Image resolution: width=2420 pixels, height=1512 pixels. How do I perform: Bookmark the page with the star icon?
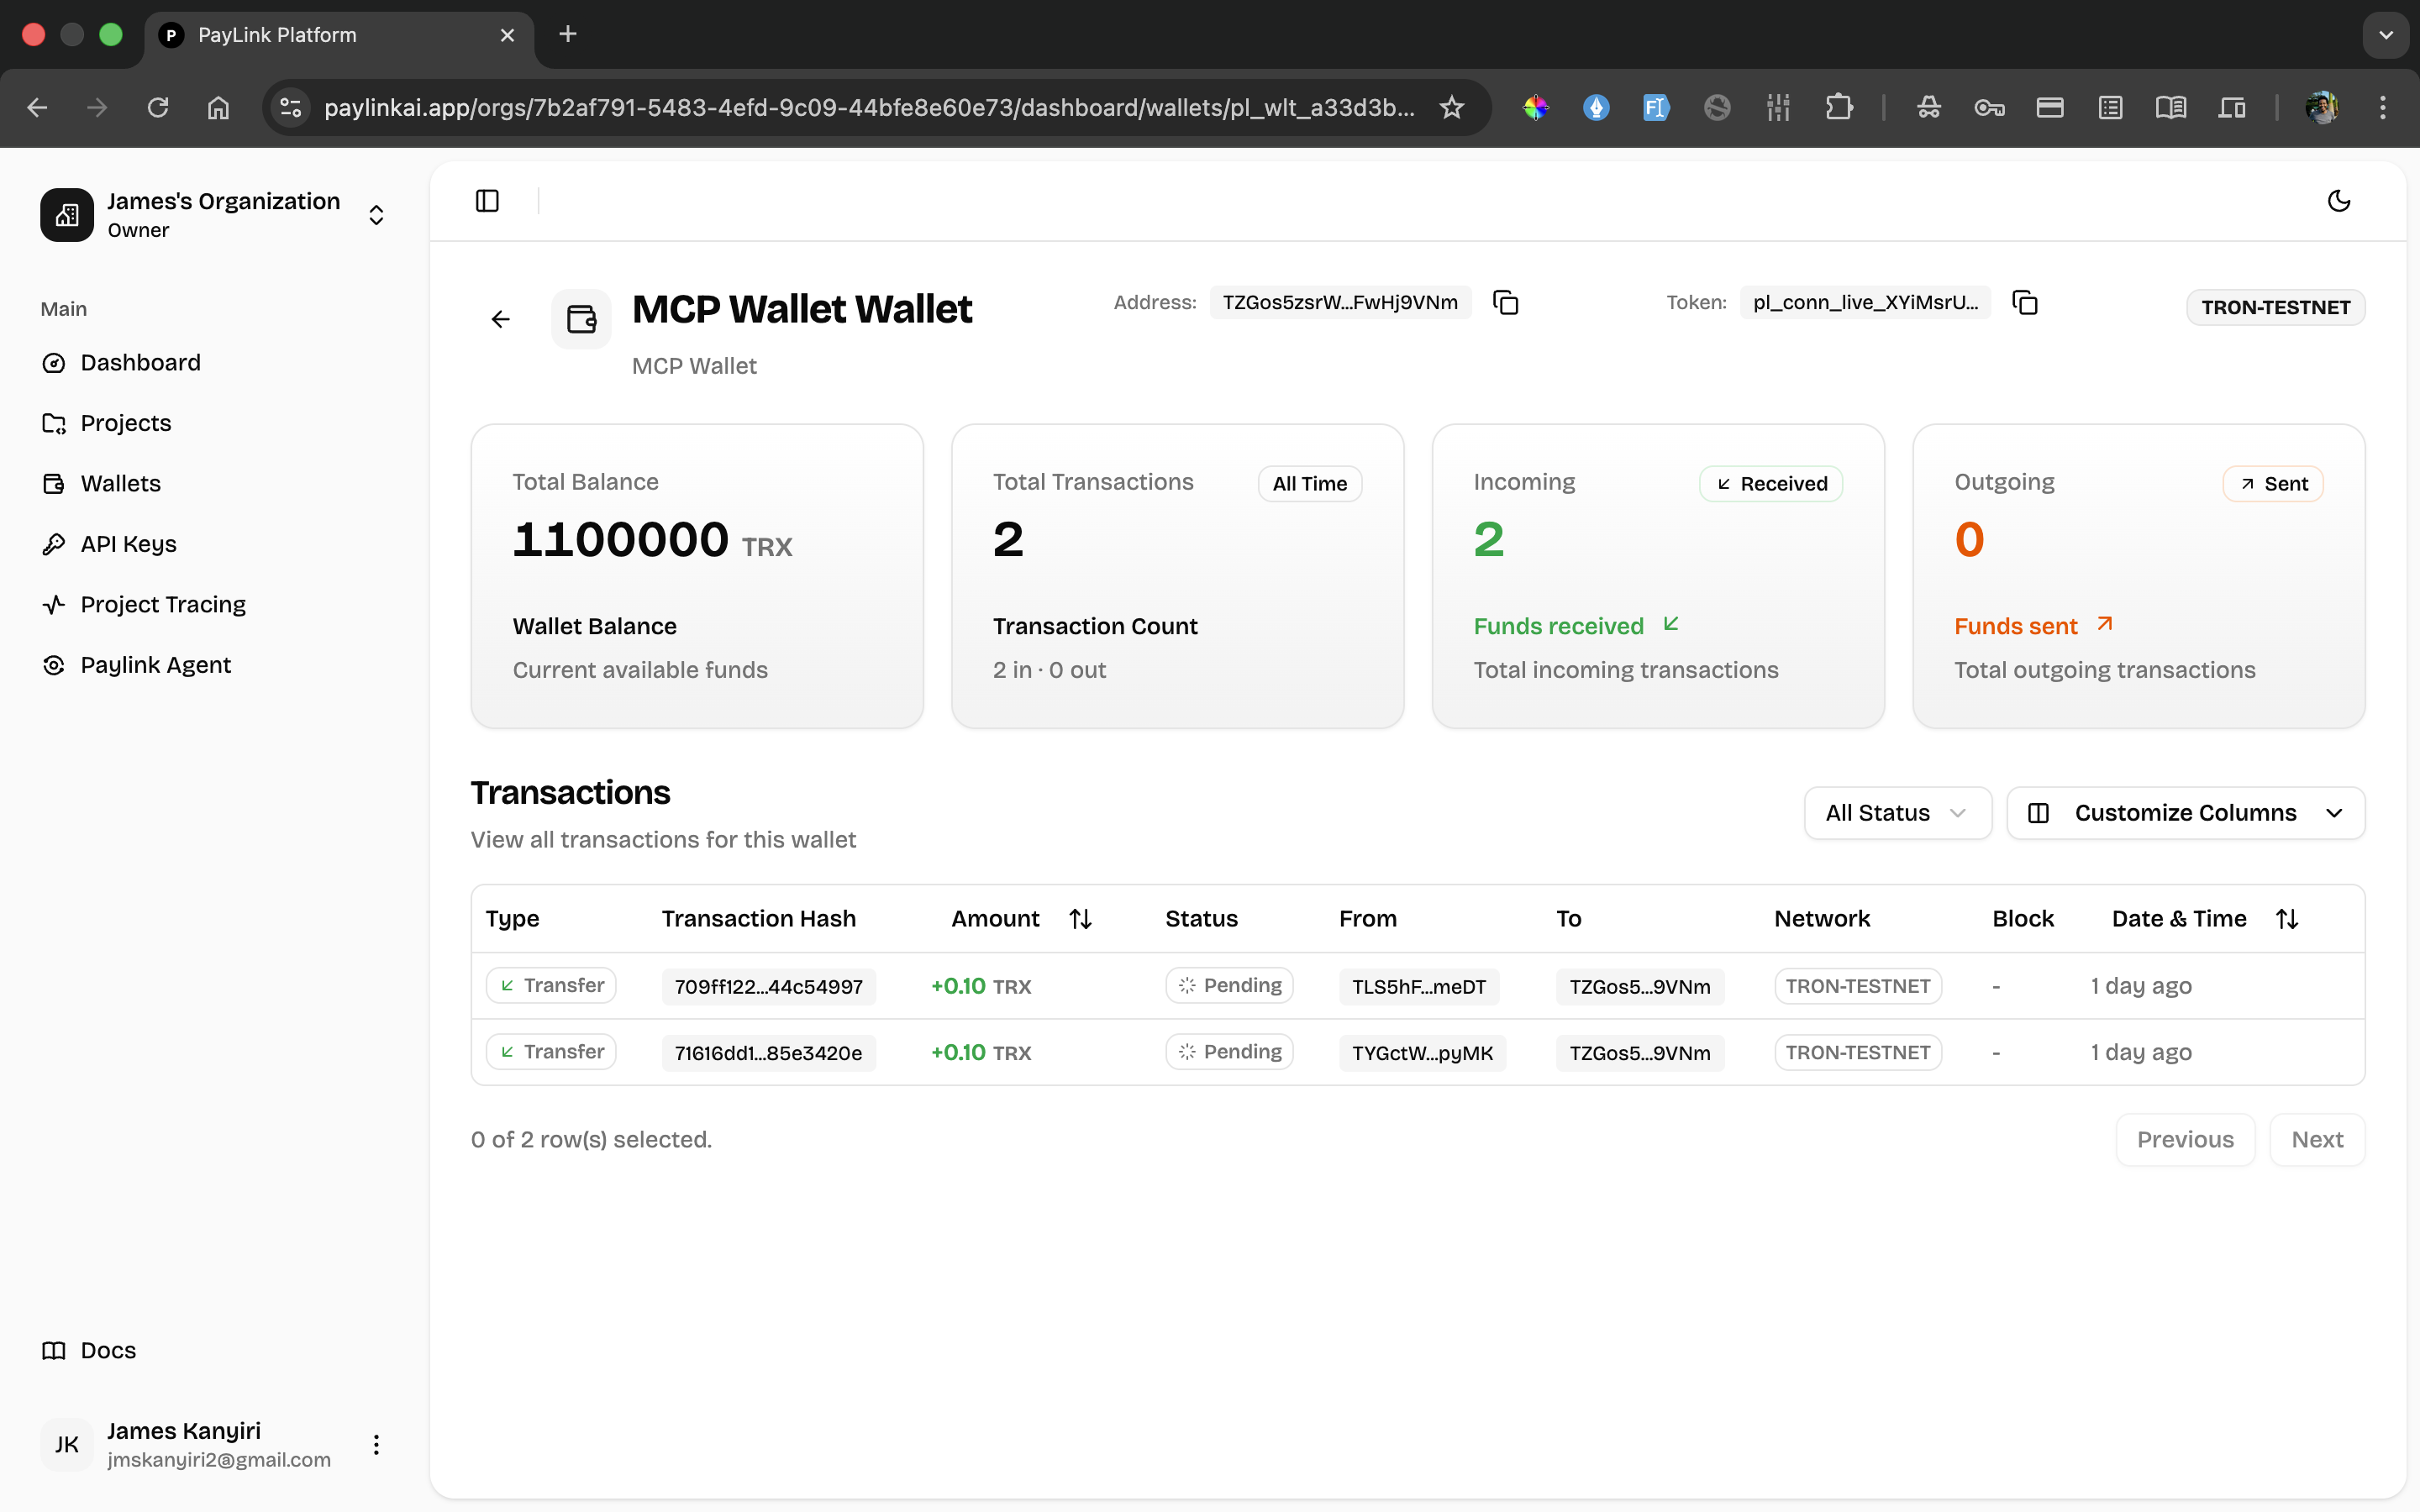point(1452,107)
